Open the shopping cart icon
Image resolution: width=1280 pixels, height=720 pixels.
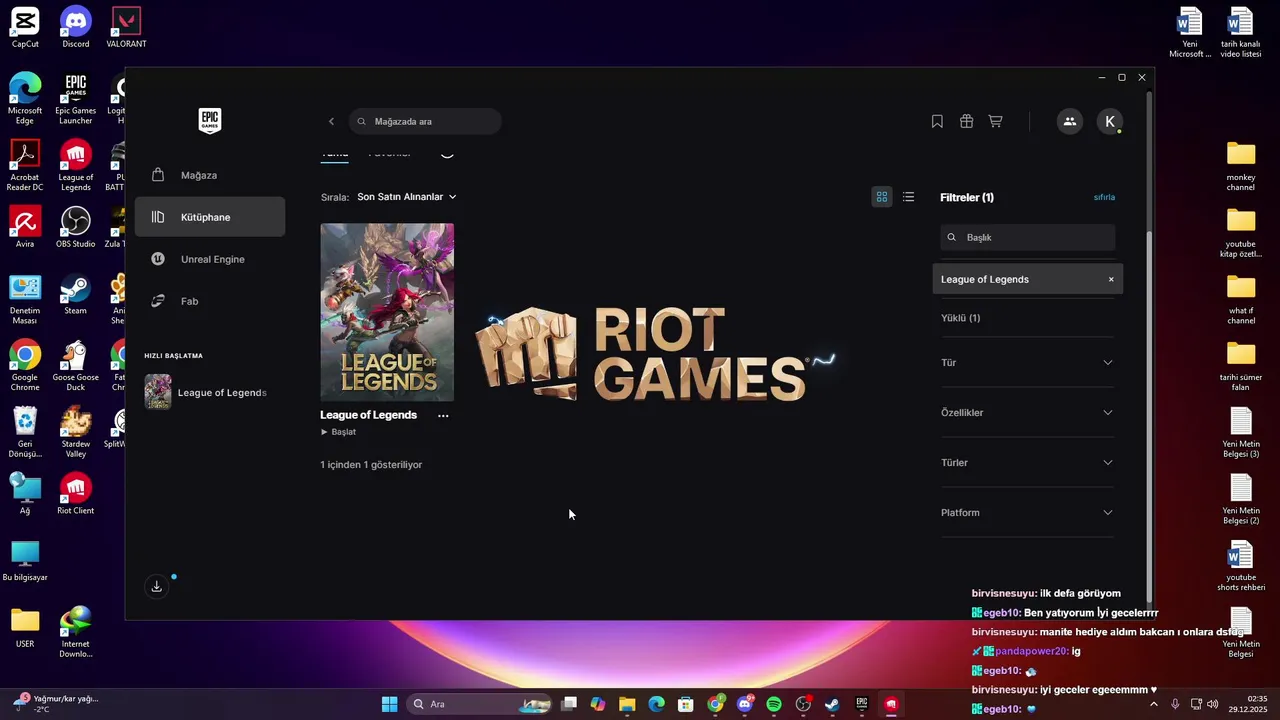pos(995,121)
